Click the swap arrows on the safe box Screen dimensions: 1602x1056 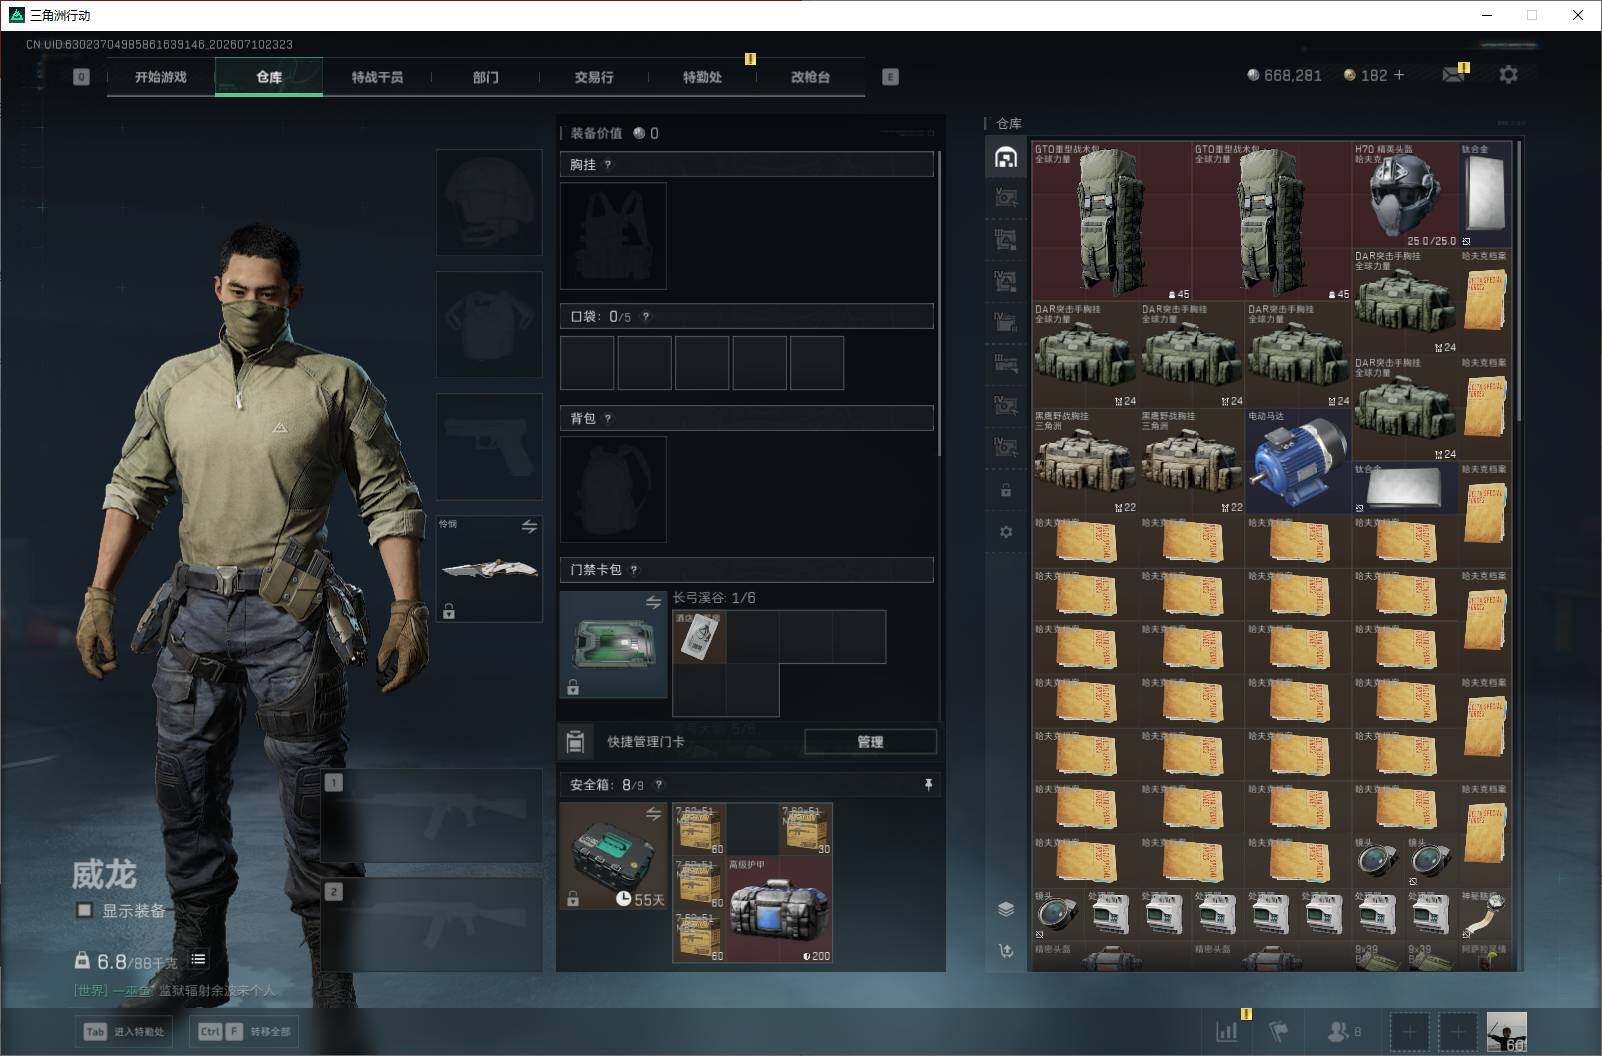click(653, 814)
